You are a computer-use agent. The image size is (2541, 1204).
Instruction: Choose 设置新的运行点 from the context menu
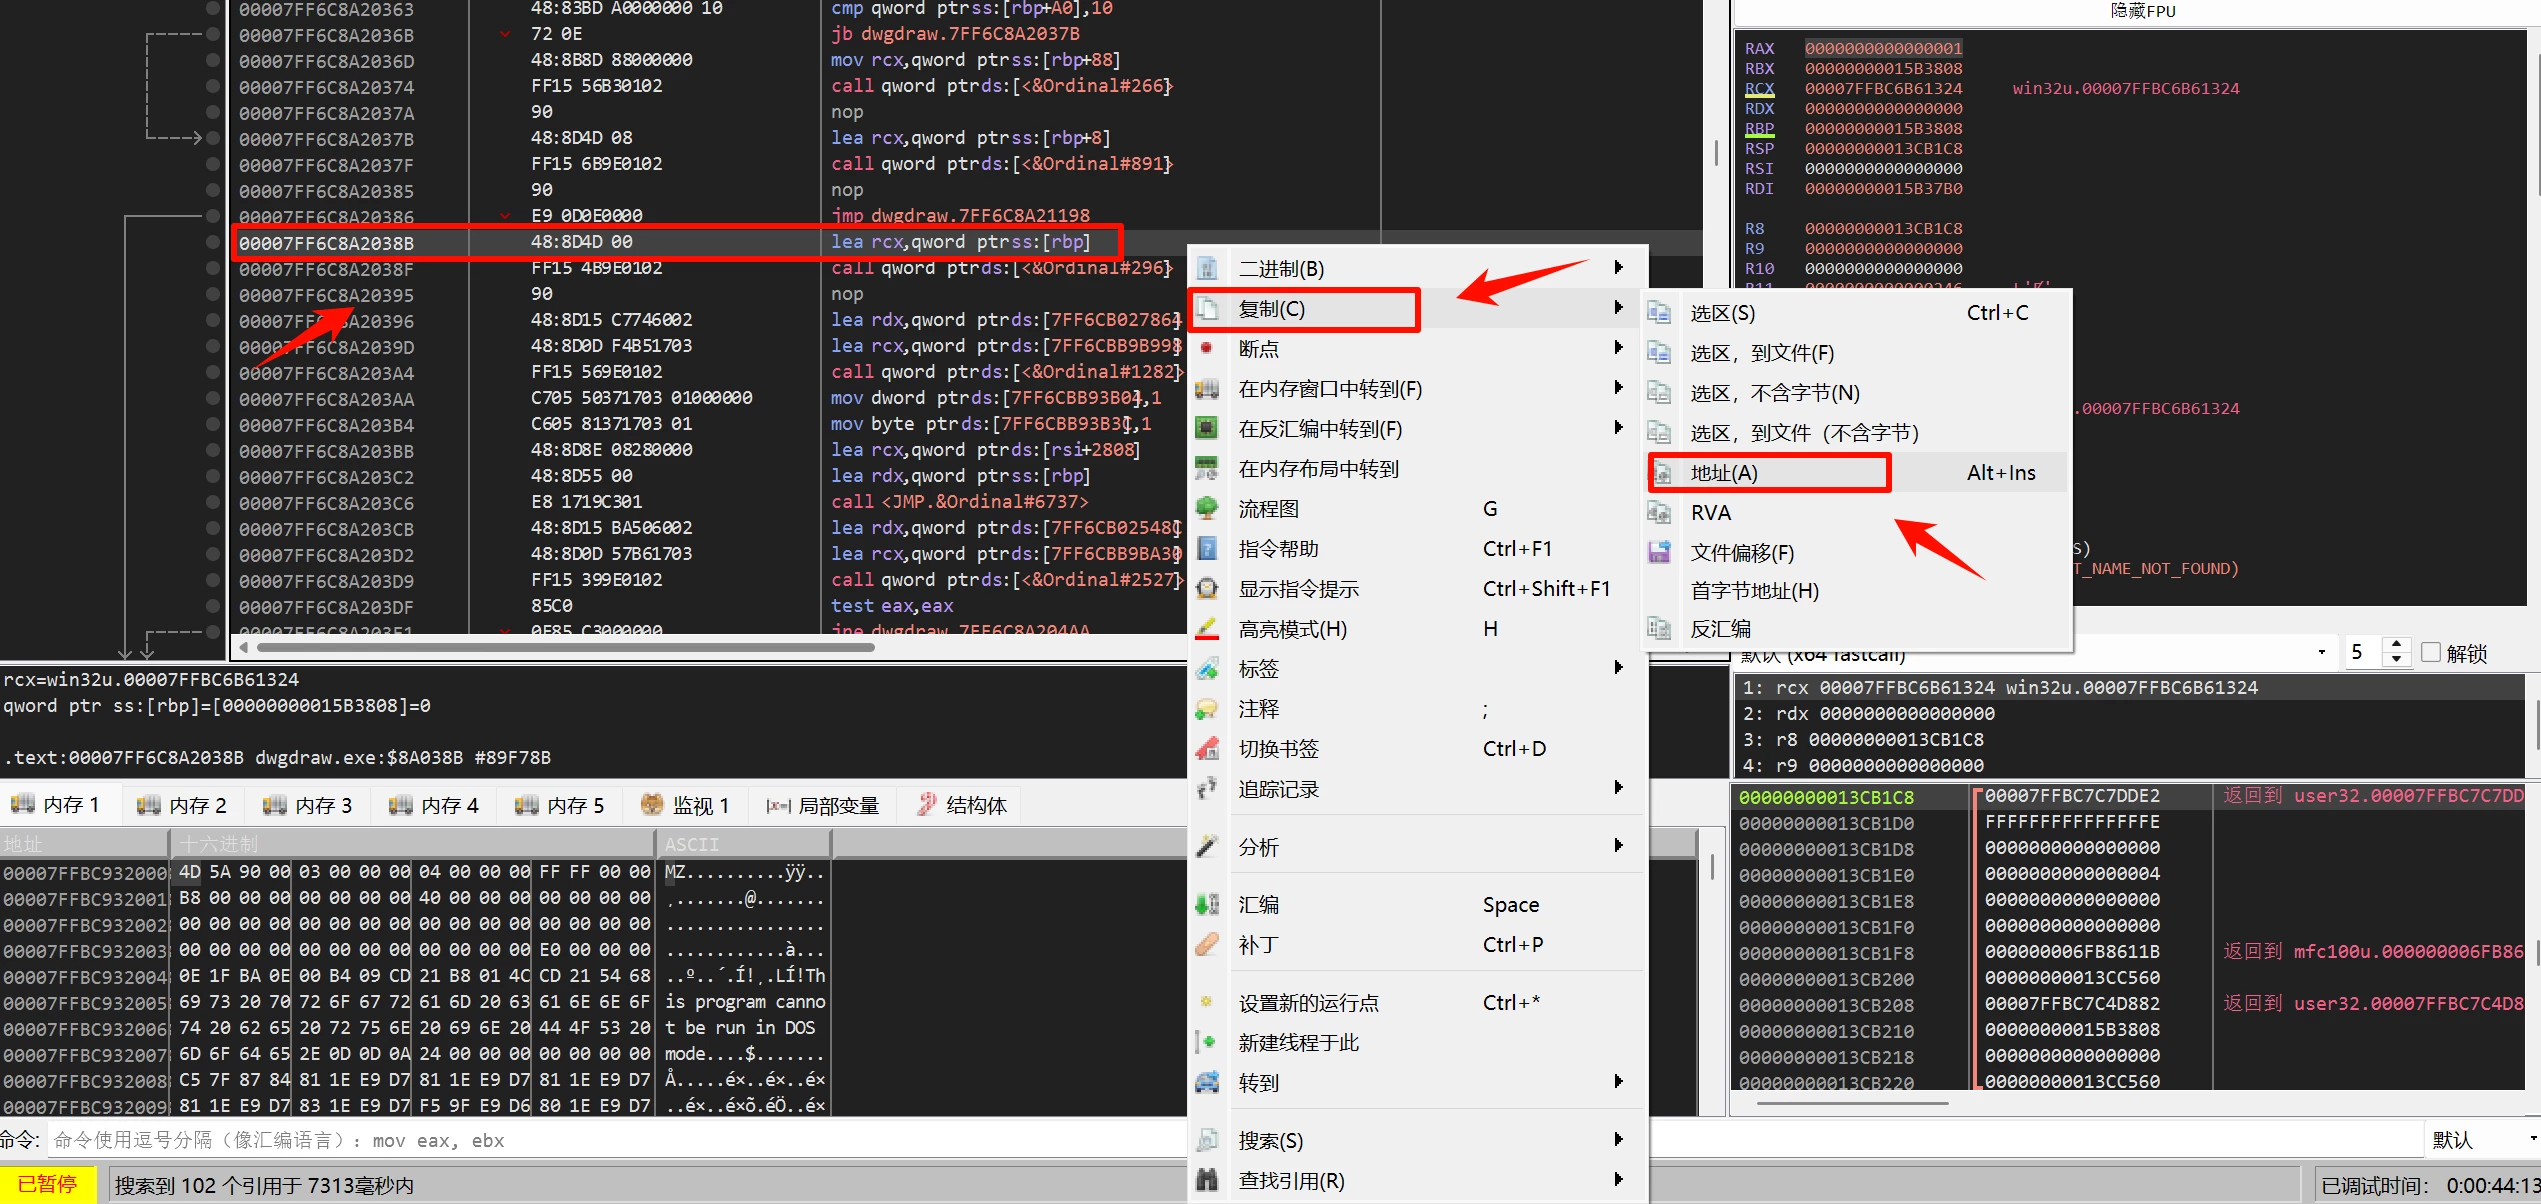tap(1308, 1003)
